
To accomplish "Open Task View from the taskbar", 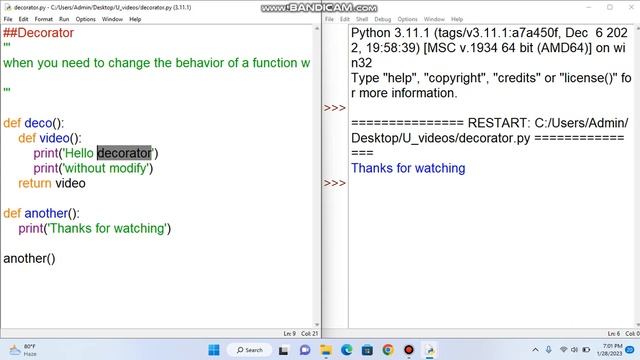I will point(283,350).
